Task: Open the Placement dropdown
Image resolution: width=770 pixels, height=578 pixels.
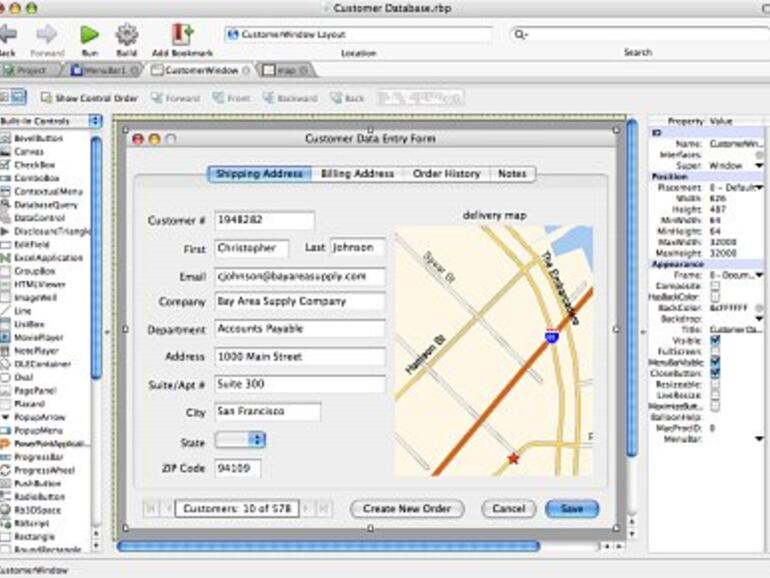Action: coord(759,188)
